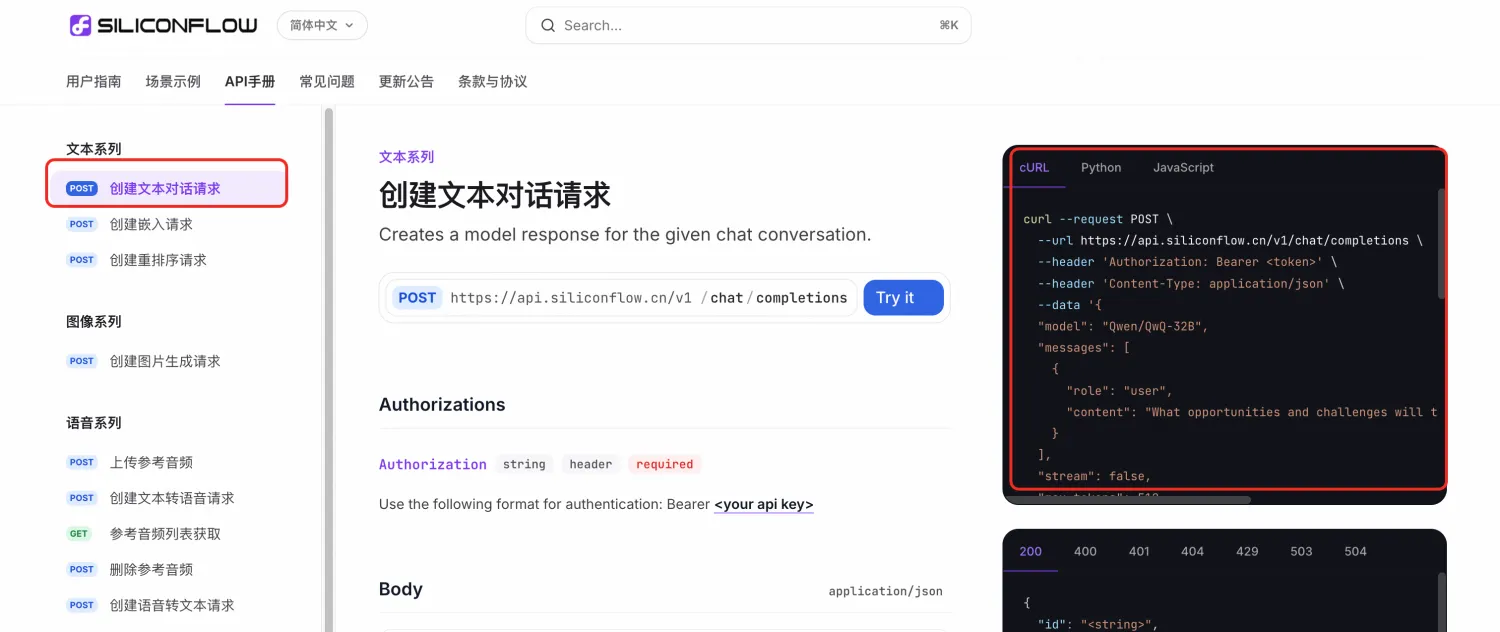Click the "model": "Qwen/QwQ-32B" code line
This screenshot has height=632, width=1500.
coord(1124,326)
